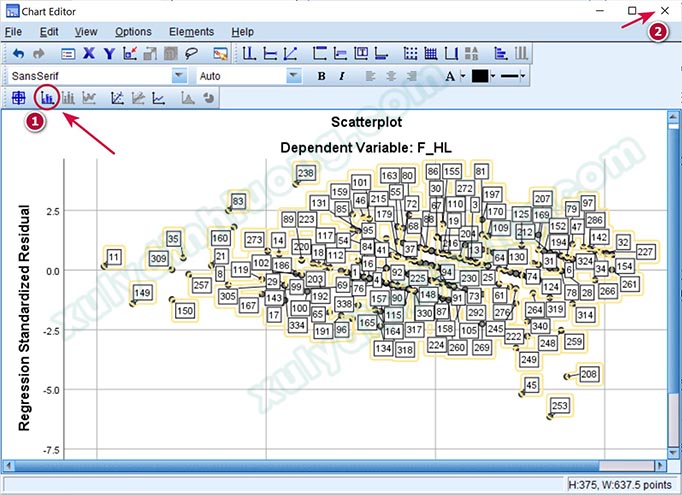Click the data label mode icon
Screen dimensions: 682x495
pos(220,53)
